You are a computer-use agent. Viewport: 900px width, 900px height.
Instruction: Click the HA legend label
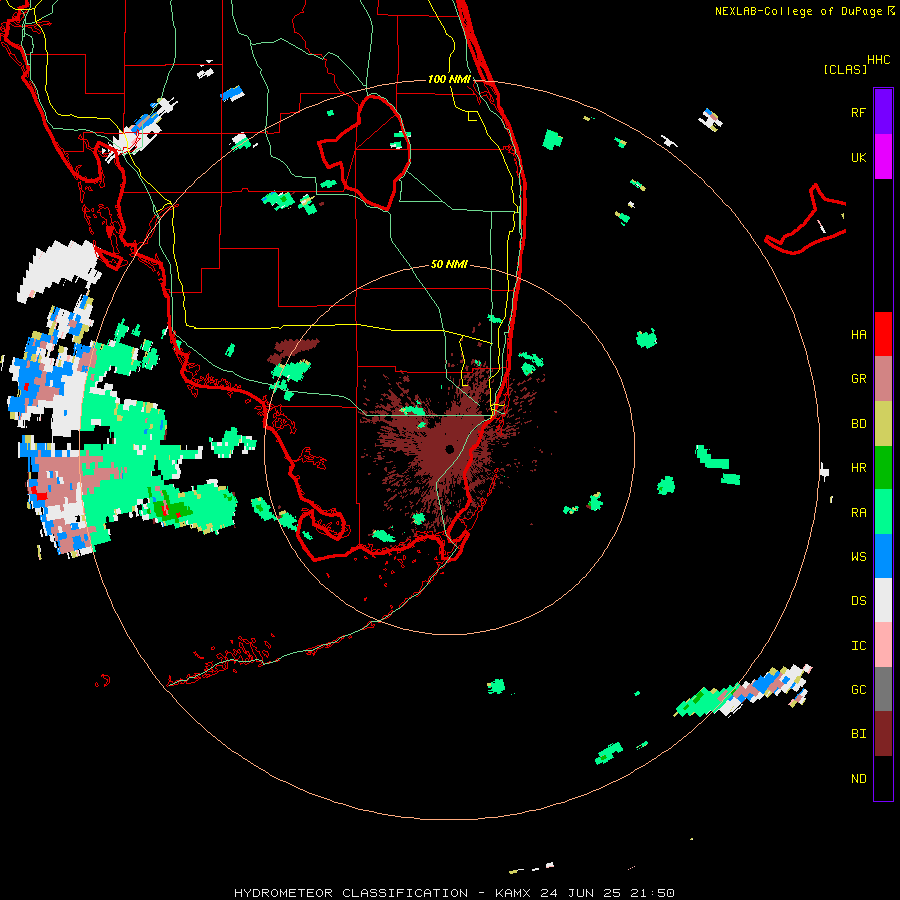point(858,335)
